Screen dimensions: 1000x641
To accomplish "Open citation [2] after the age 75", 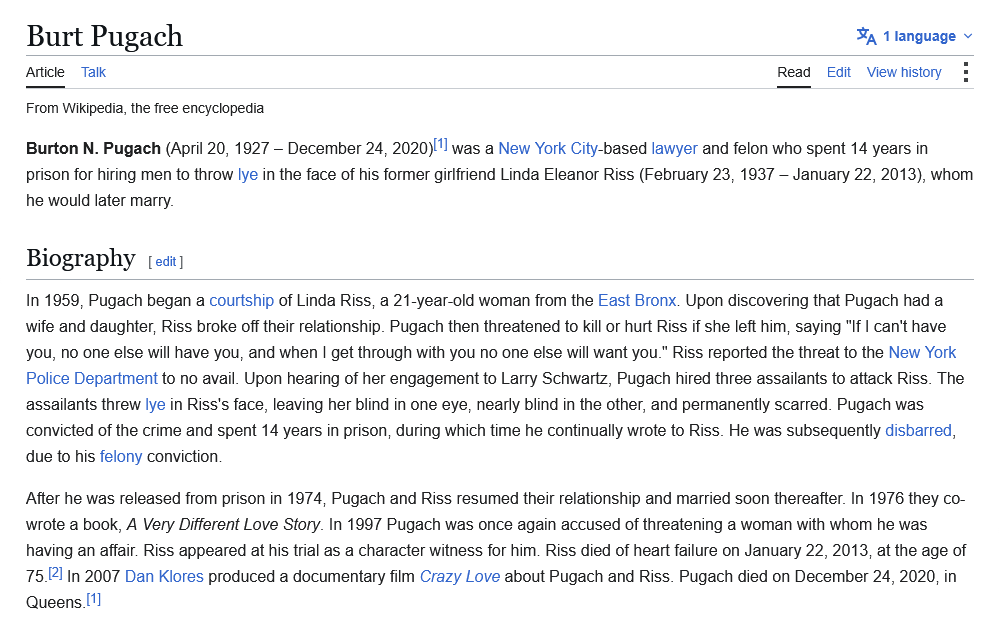I will point(55,572).
